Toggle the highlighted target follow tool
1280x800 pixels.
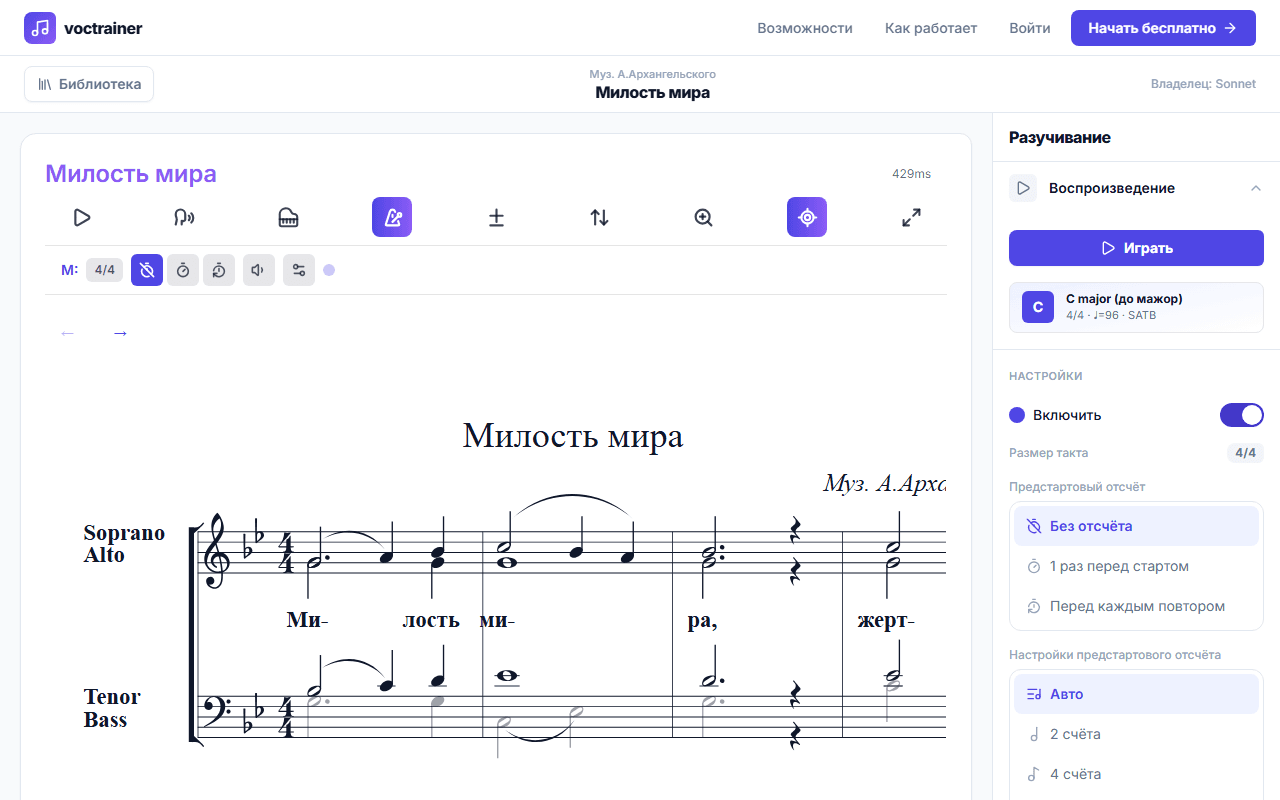(807, 217)
